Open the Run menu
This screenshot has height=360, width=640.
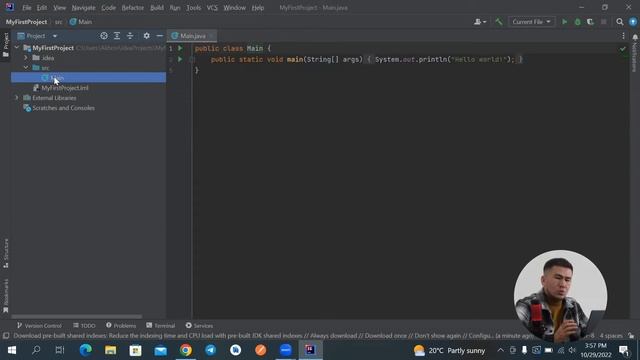(x=175, y=8)
